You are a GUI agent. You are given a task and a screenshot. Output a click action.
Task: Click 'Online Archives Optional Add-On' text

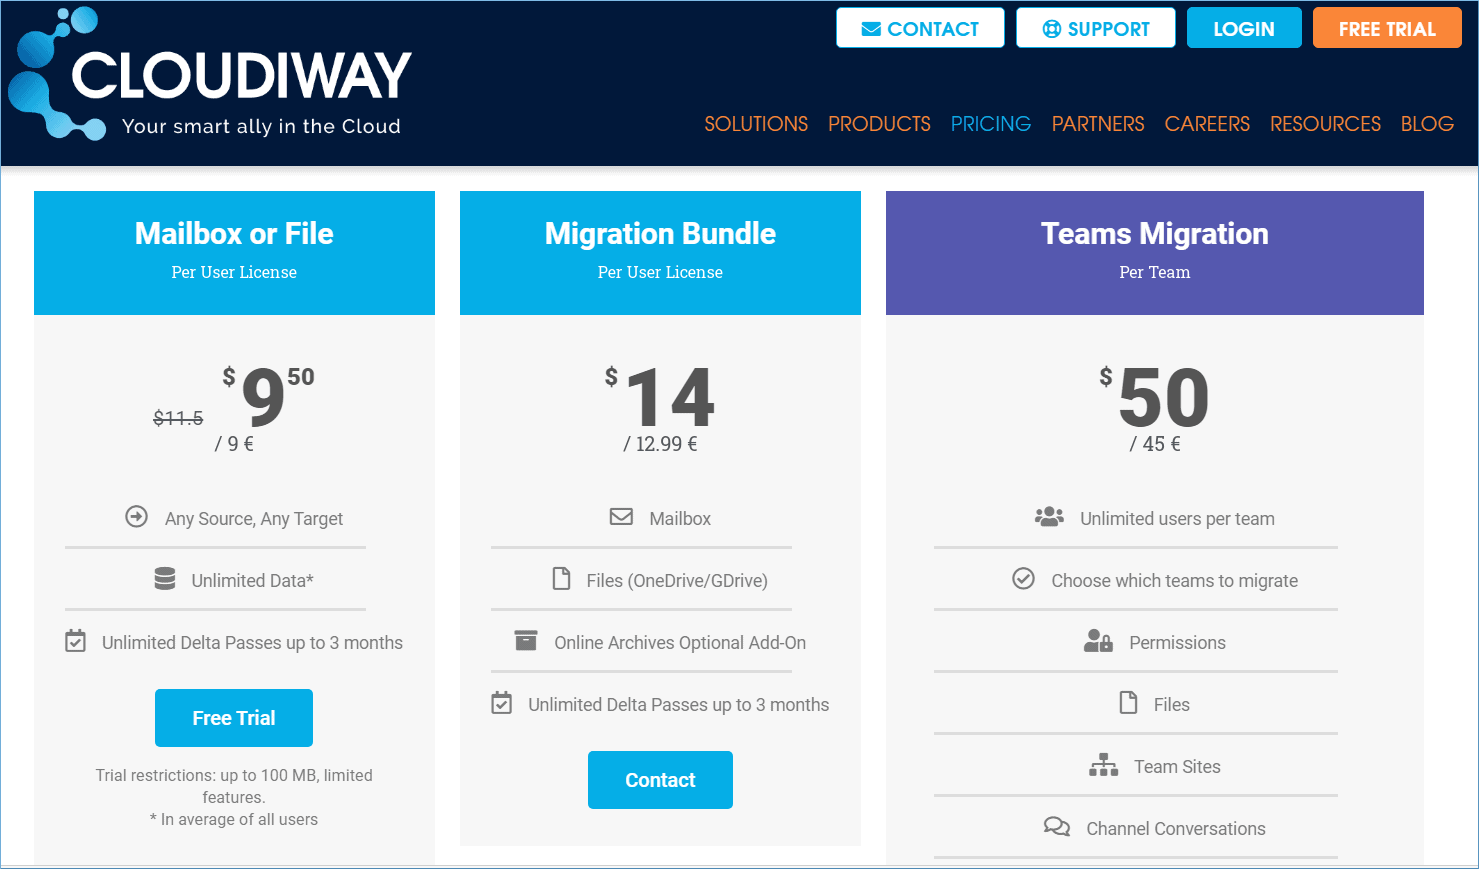[x=680, y=642]
